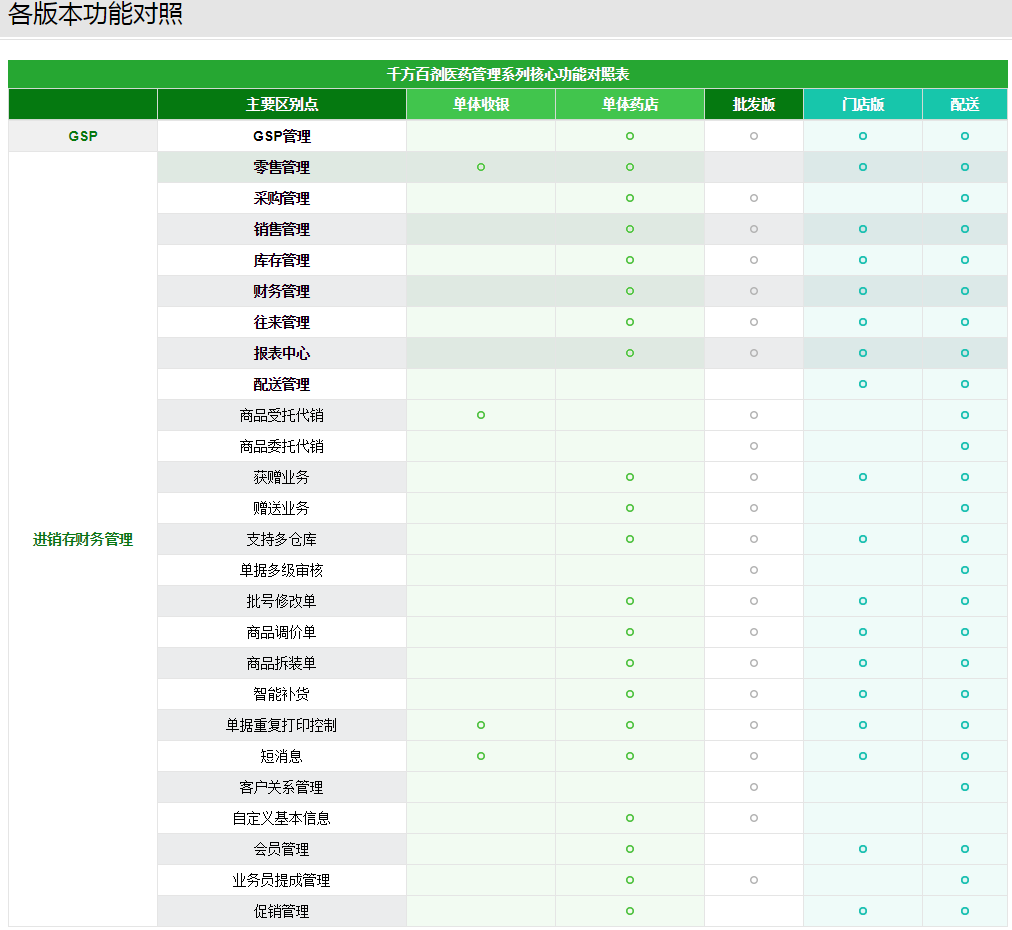The height and width of the screenshot is (930, 1012).
Task: Click the 门店版 circle in 智能补货 row
Action: (x=863, y=694)
